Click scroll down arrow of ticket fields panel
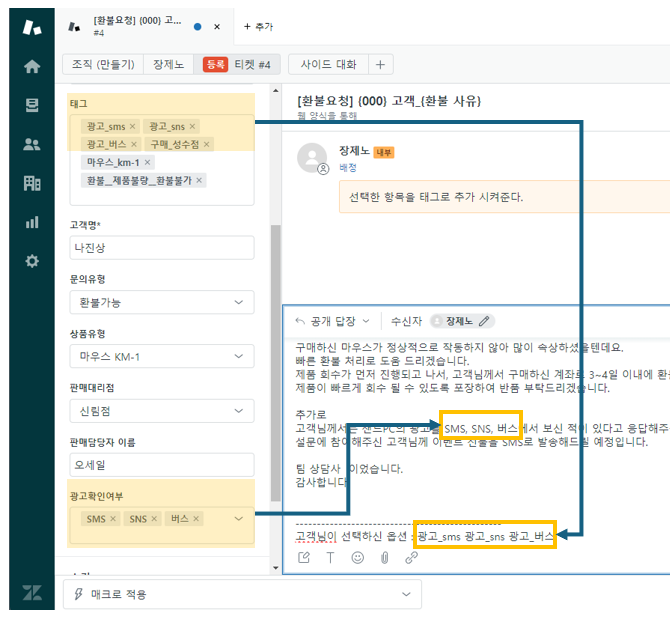670x632 pixels. 276,568
